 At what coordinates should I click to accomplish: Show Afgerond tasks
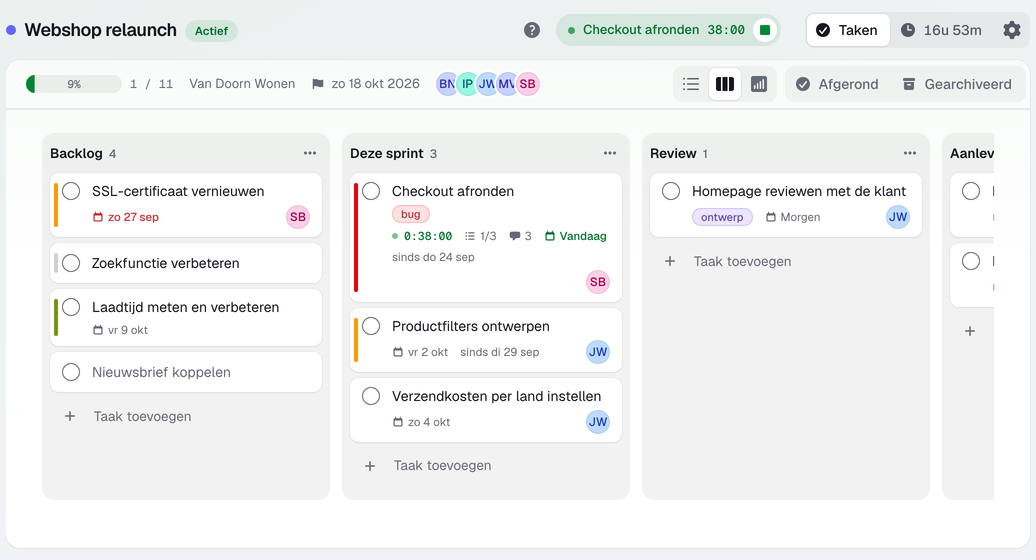click(x=837, y=84)
